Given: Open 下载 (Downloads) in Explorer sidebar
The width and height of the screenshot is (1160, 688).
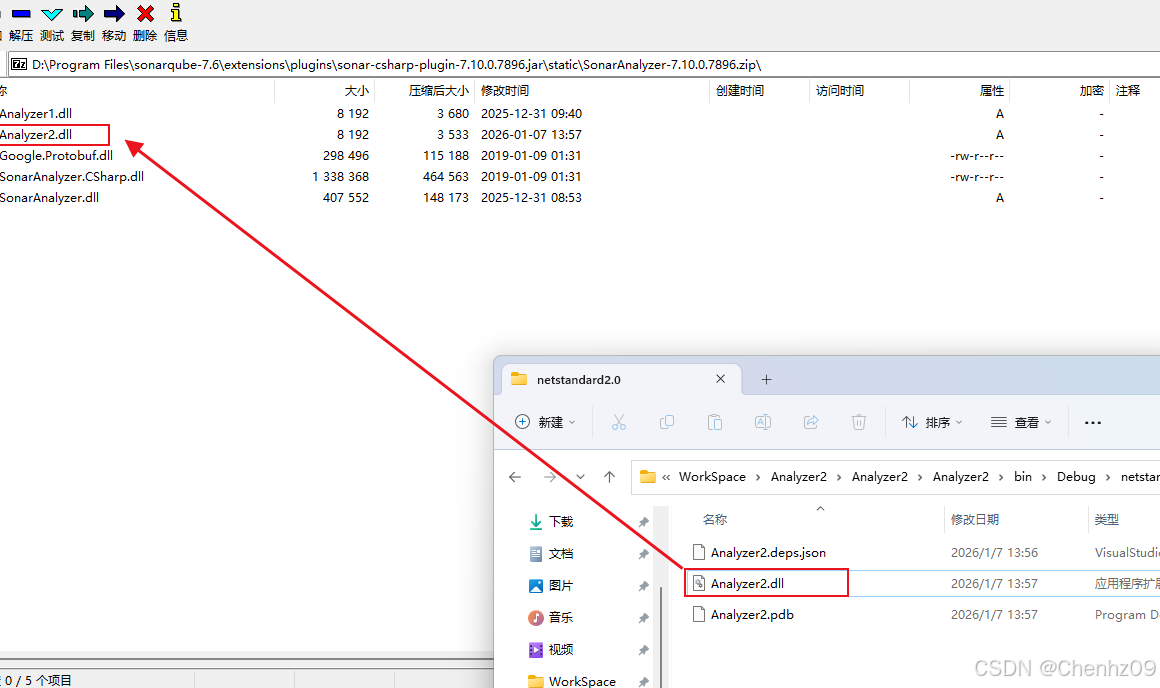Looking at the screenshot, I should 551,522.
